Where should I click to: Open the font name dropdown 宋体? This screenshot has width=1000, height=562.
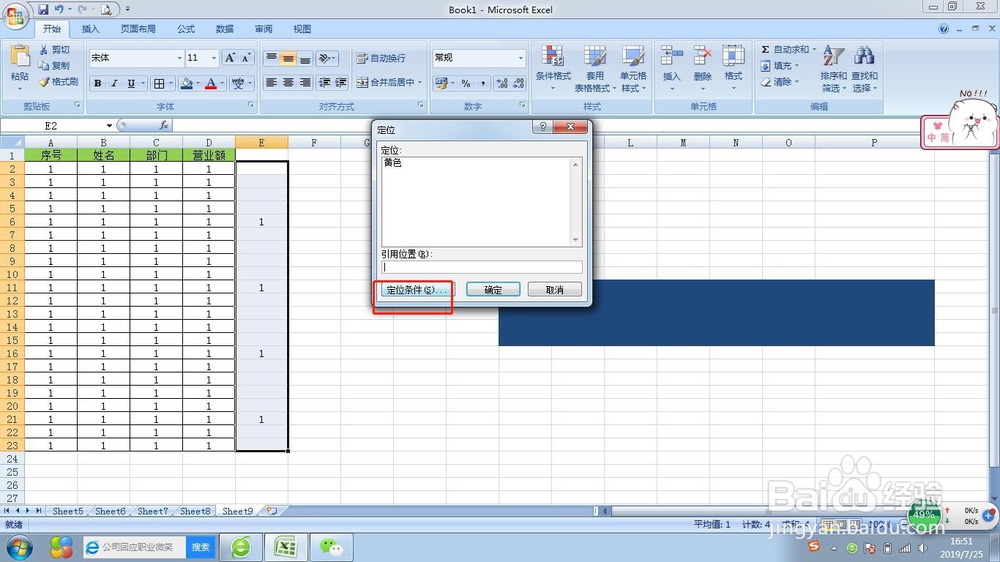pyautogui.click(x=179, y=58)
